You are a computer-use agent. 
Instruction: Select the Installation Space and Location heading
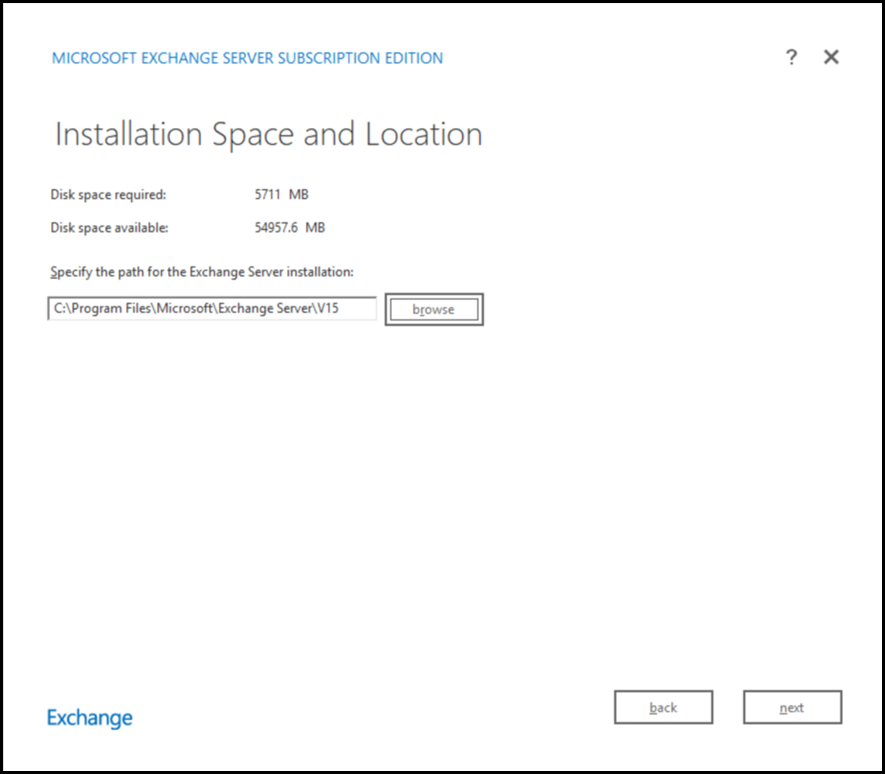[x=268, y=135]
